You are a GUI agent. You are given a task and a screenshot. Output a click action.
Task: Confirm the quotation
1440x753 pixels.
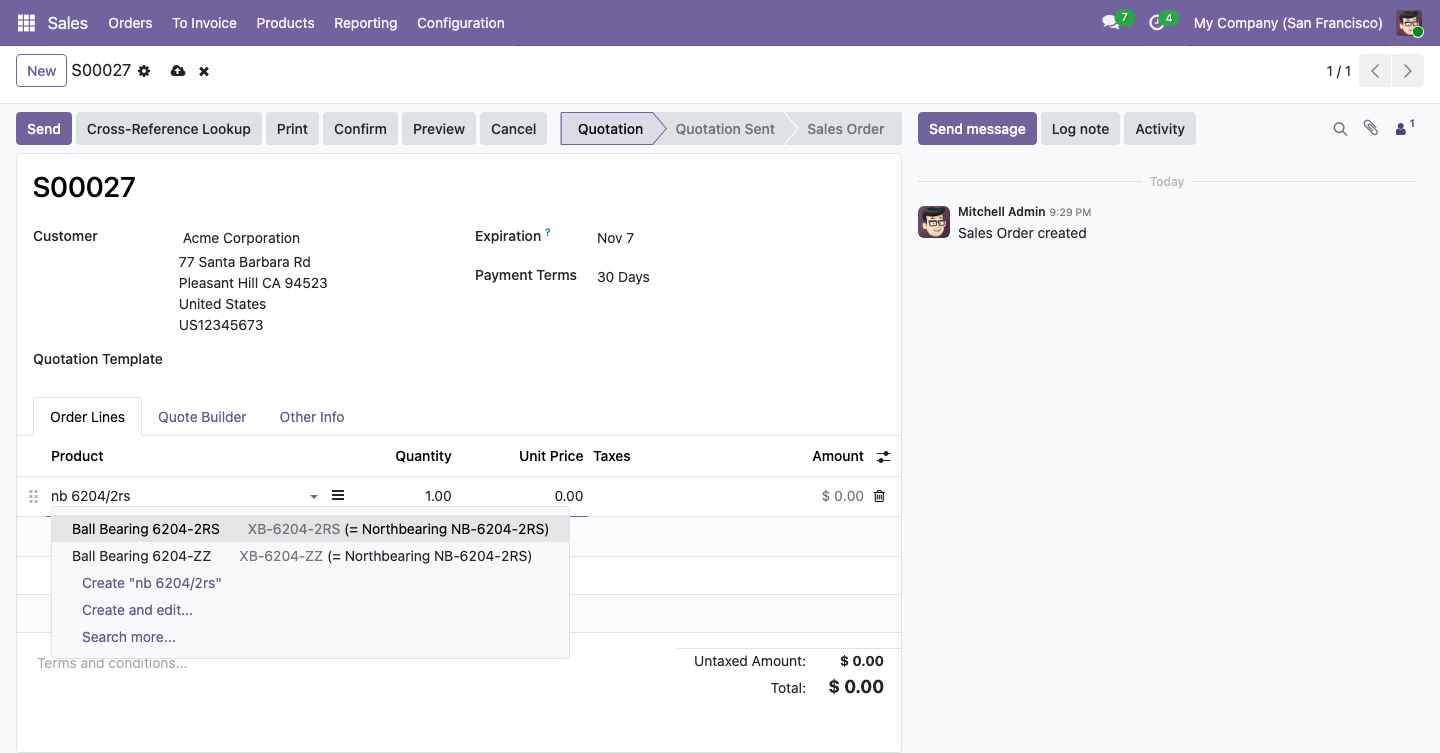pyautogui.click(x=360, y=129)
